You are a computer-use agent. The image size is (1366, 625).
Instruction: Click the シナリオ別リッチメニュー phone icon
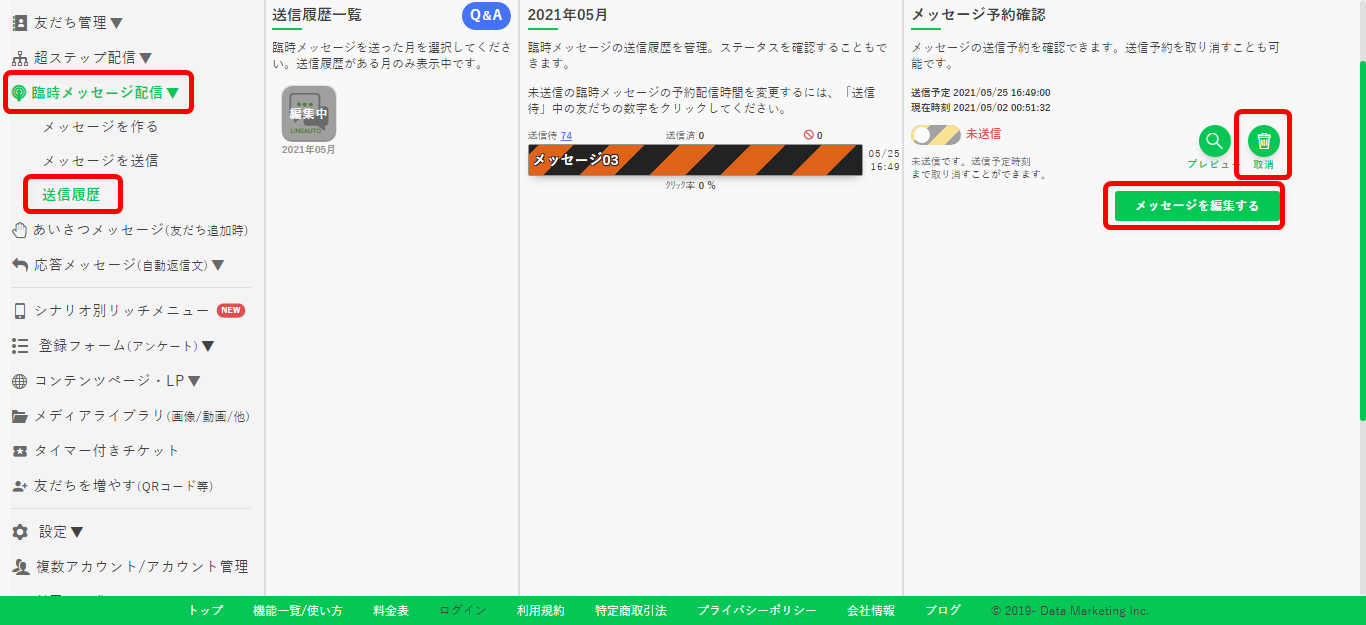18,310
